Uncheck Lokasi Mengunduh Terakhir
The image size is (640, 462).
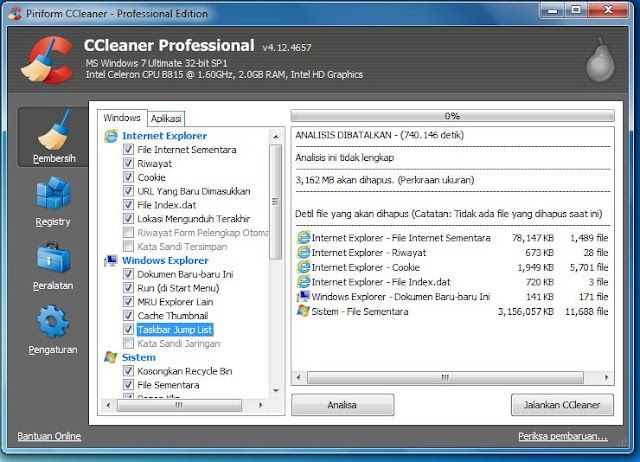click(128, 218)
